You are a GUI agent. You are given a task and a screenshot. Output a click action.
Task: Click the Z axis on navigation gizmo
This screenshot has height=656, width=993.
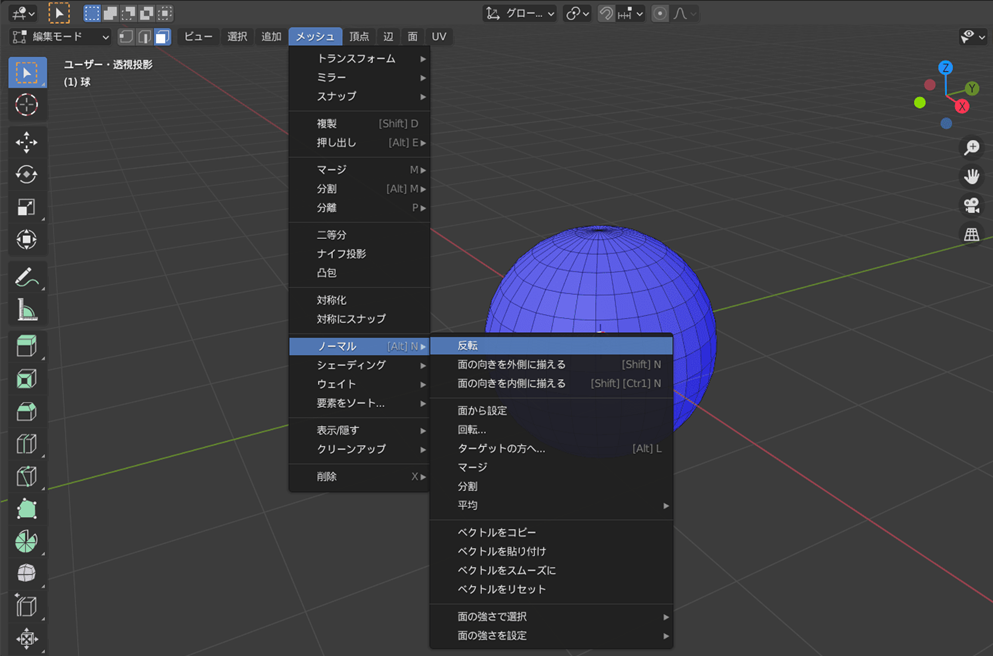coord(946,68)
